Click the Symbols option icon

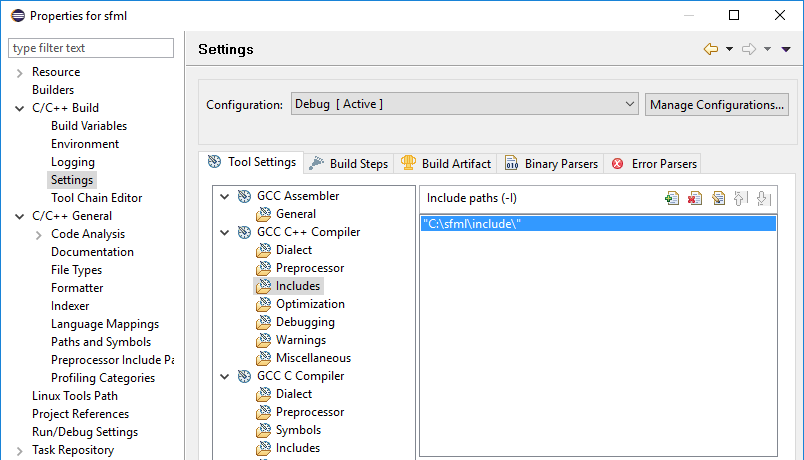(264, 430)
